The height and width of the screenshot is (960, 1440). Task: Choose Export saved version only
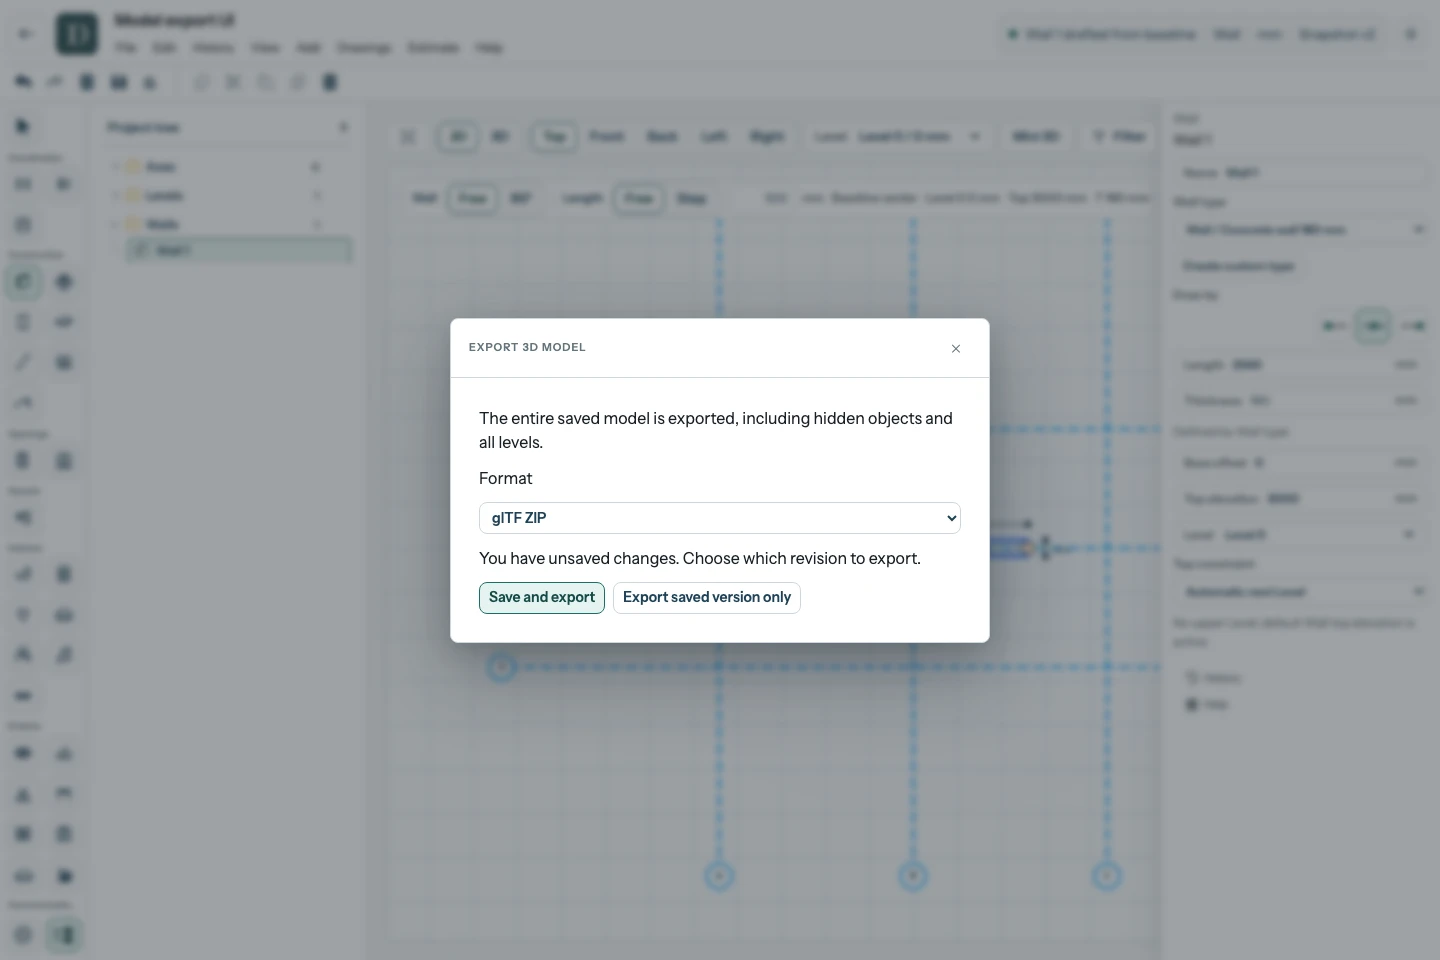(x=706, y=598)
